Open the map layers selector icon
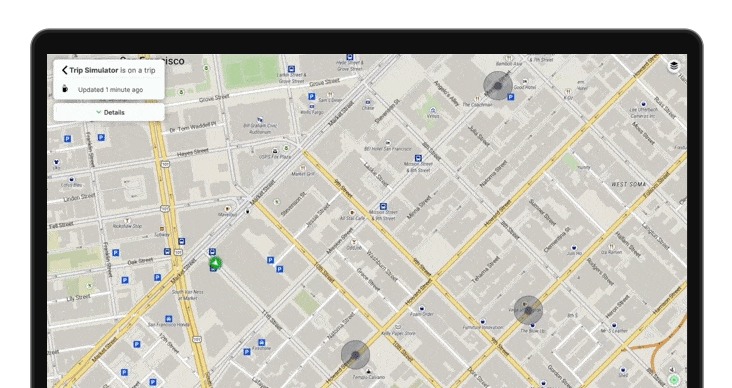This screenshot has width=732, height=388. pyautogui.click(x=674, y=66)
